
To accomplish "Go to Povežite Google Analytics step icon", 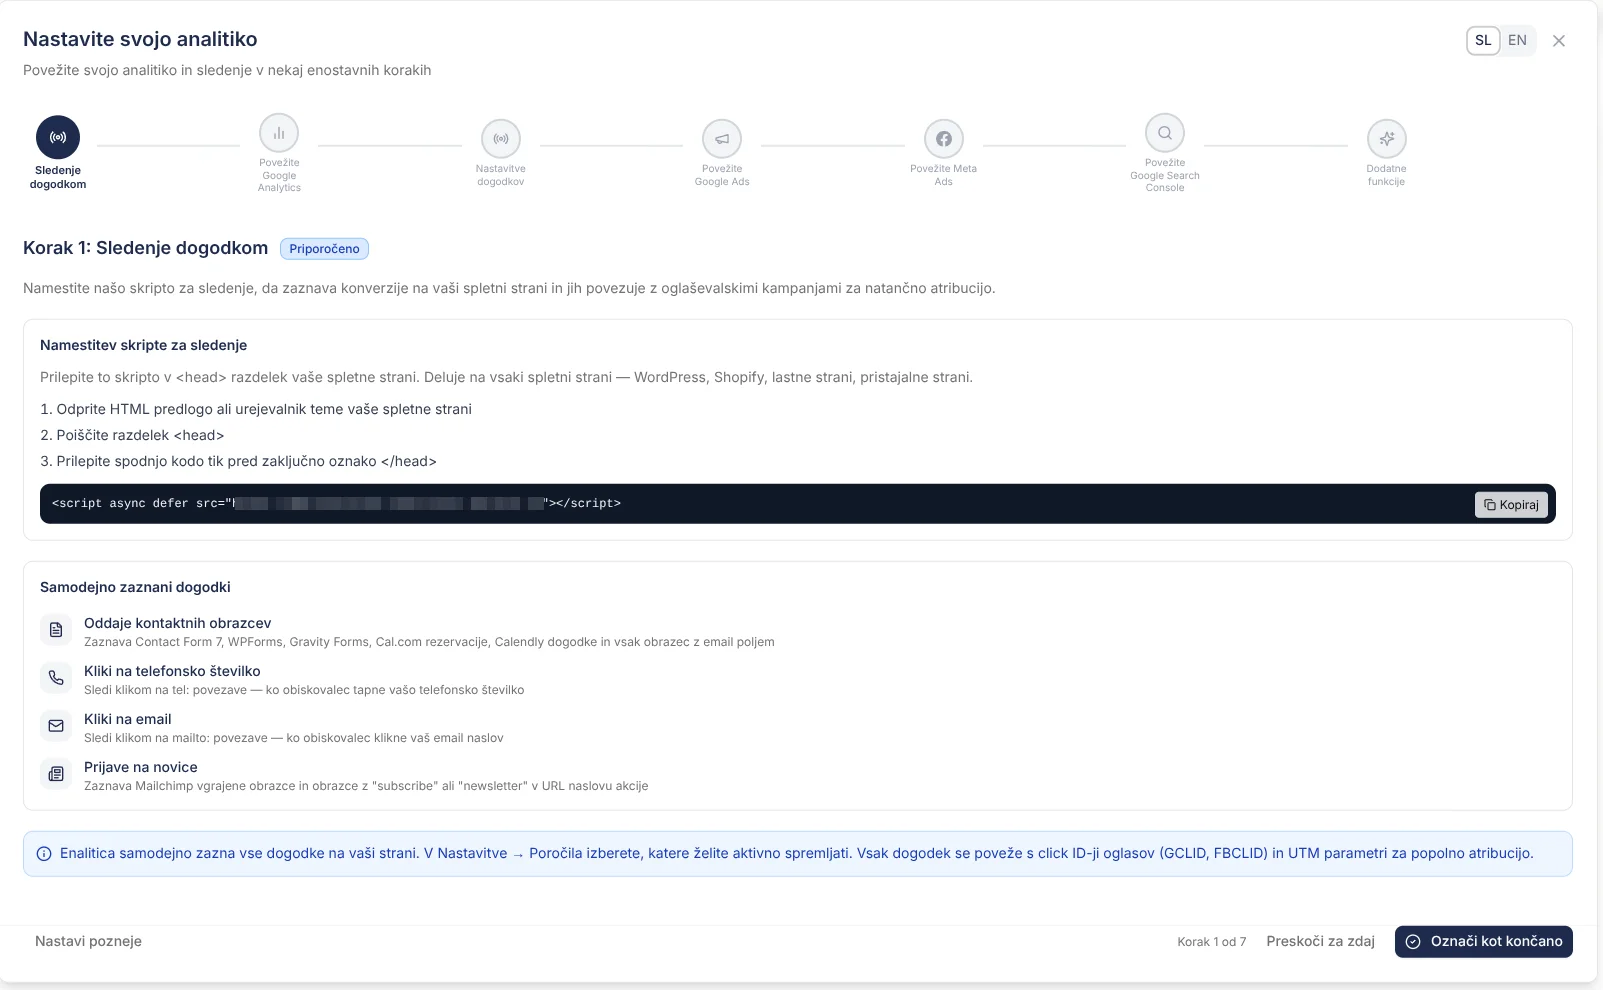I will (279, 133).
